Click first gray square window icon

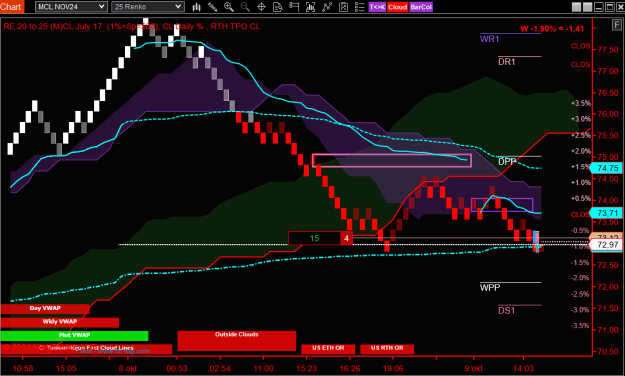click(576, 7)
